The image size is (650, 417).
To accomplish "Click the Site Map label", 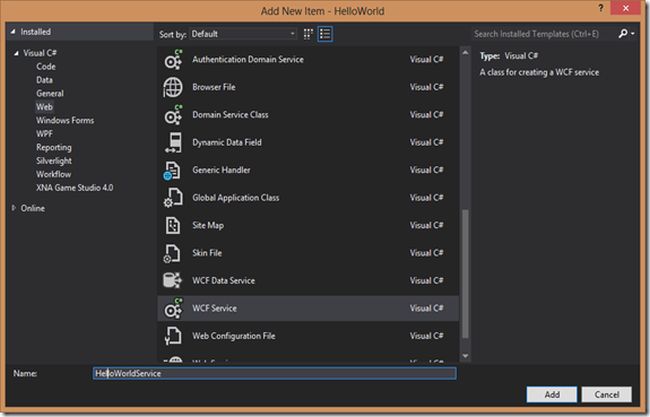I will pos(208,225).
